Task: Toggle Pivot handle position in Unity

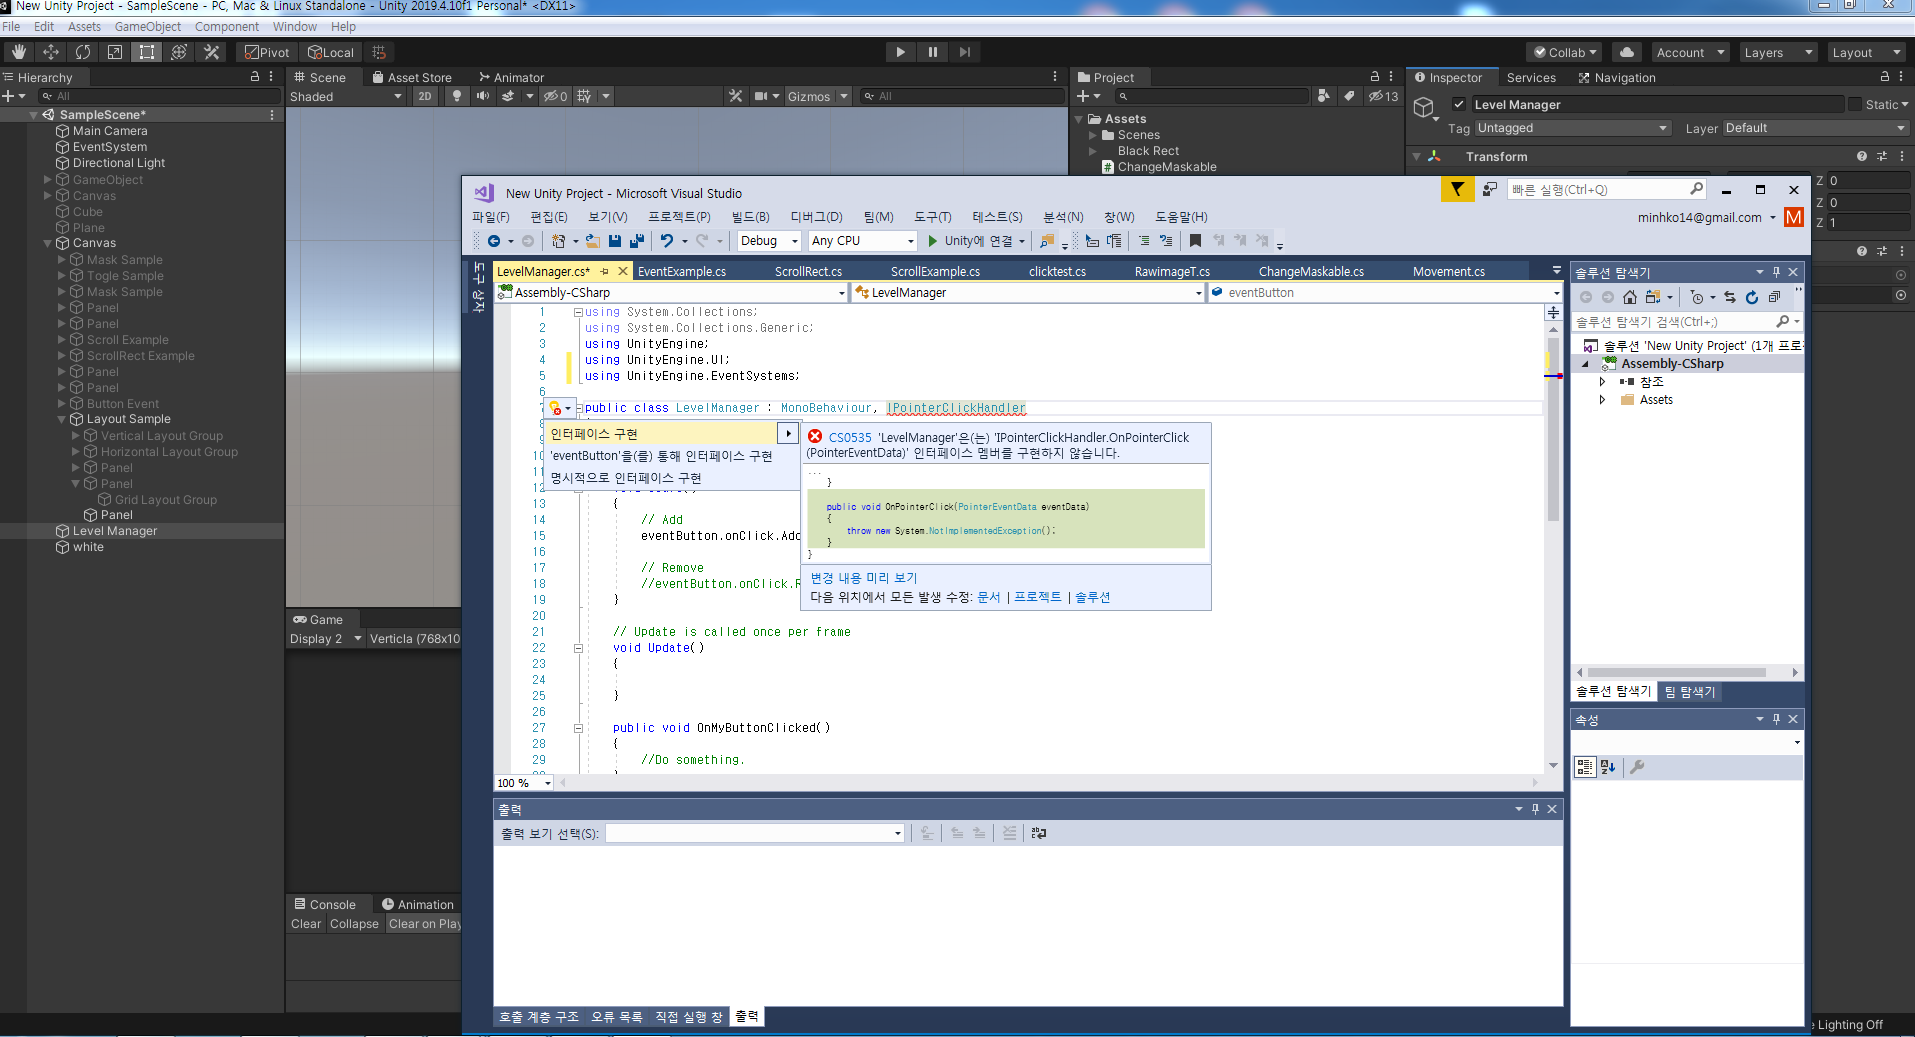Action: coord(267,52)
